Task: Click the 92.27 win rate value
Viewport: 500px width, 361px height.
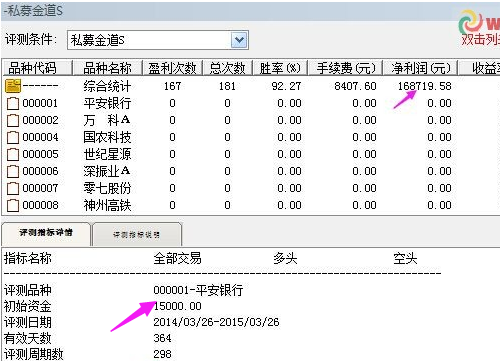Action: [x=286, y=86]
